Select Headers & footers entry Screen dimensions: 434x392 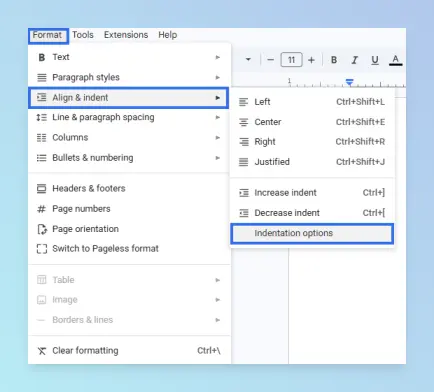129,188
